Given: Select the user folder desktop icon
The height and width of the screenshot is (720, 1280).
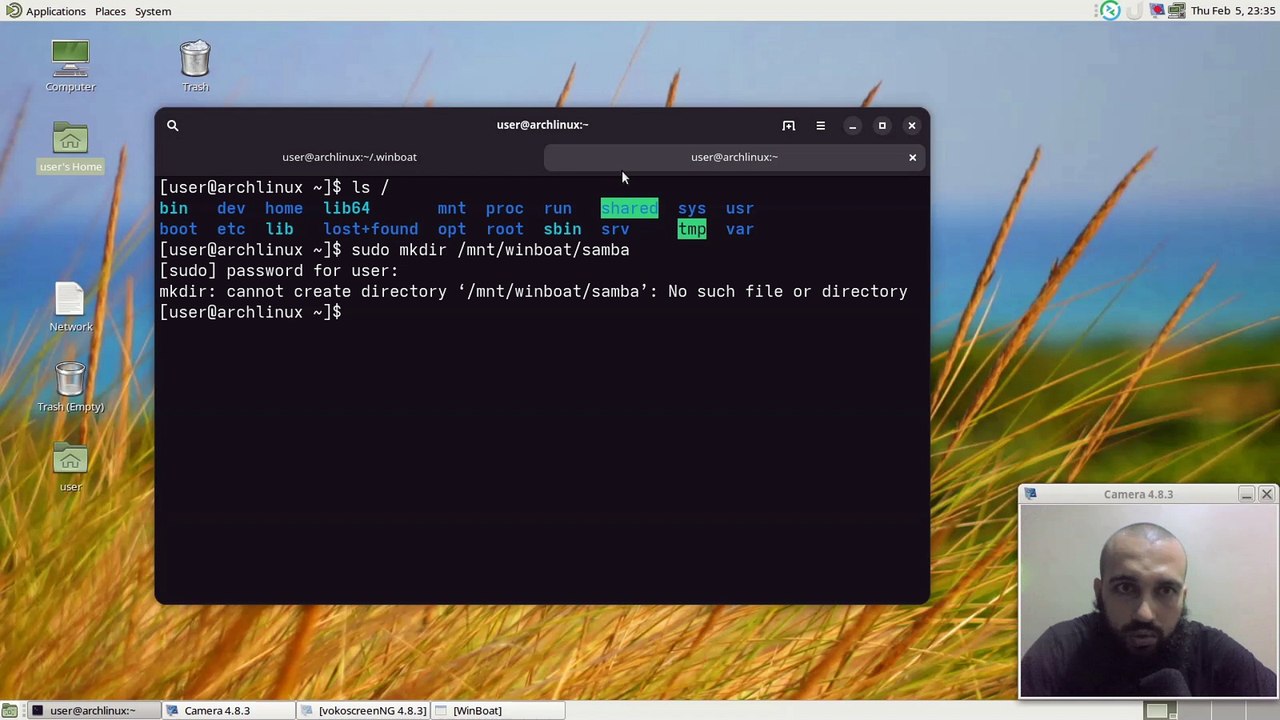Looking at the screenshot, I should coord(70,467).
